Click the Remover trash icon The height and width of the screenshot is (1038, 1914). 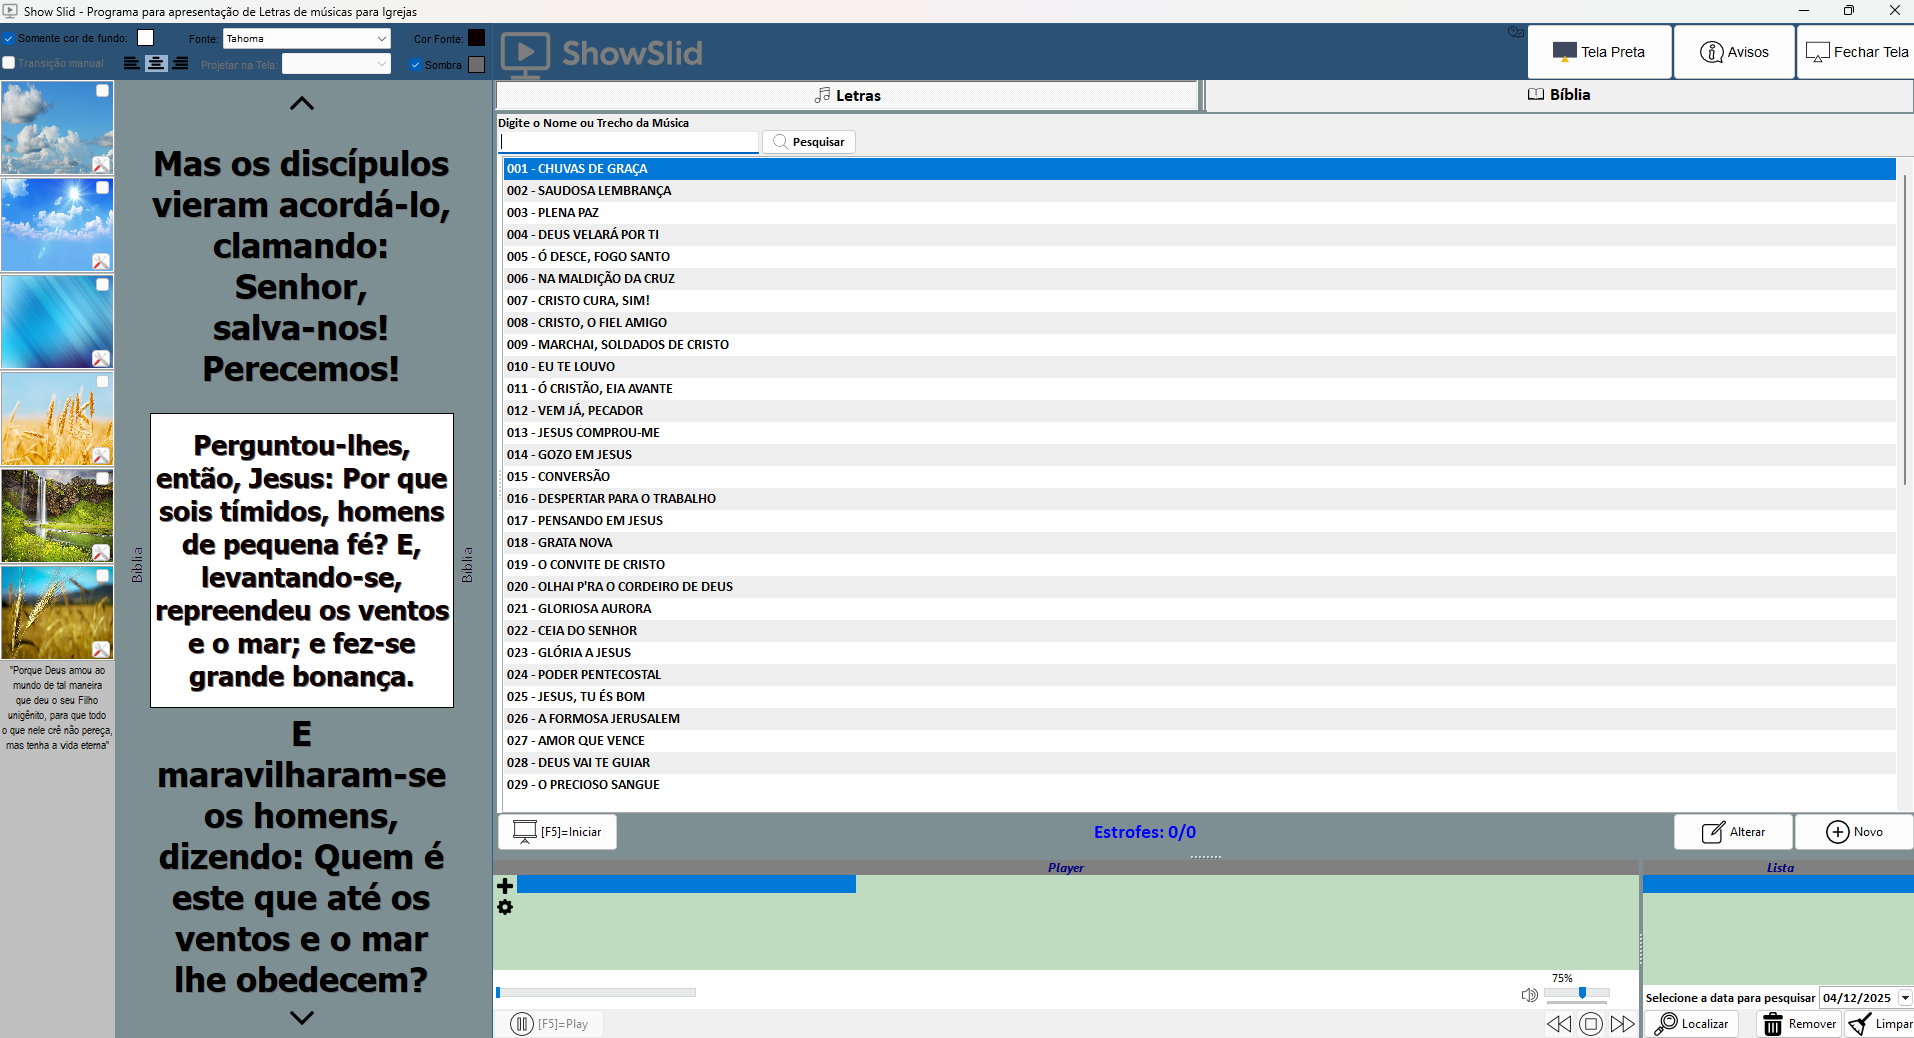(x=1771, y=1023)
